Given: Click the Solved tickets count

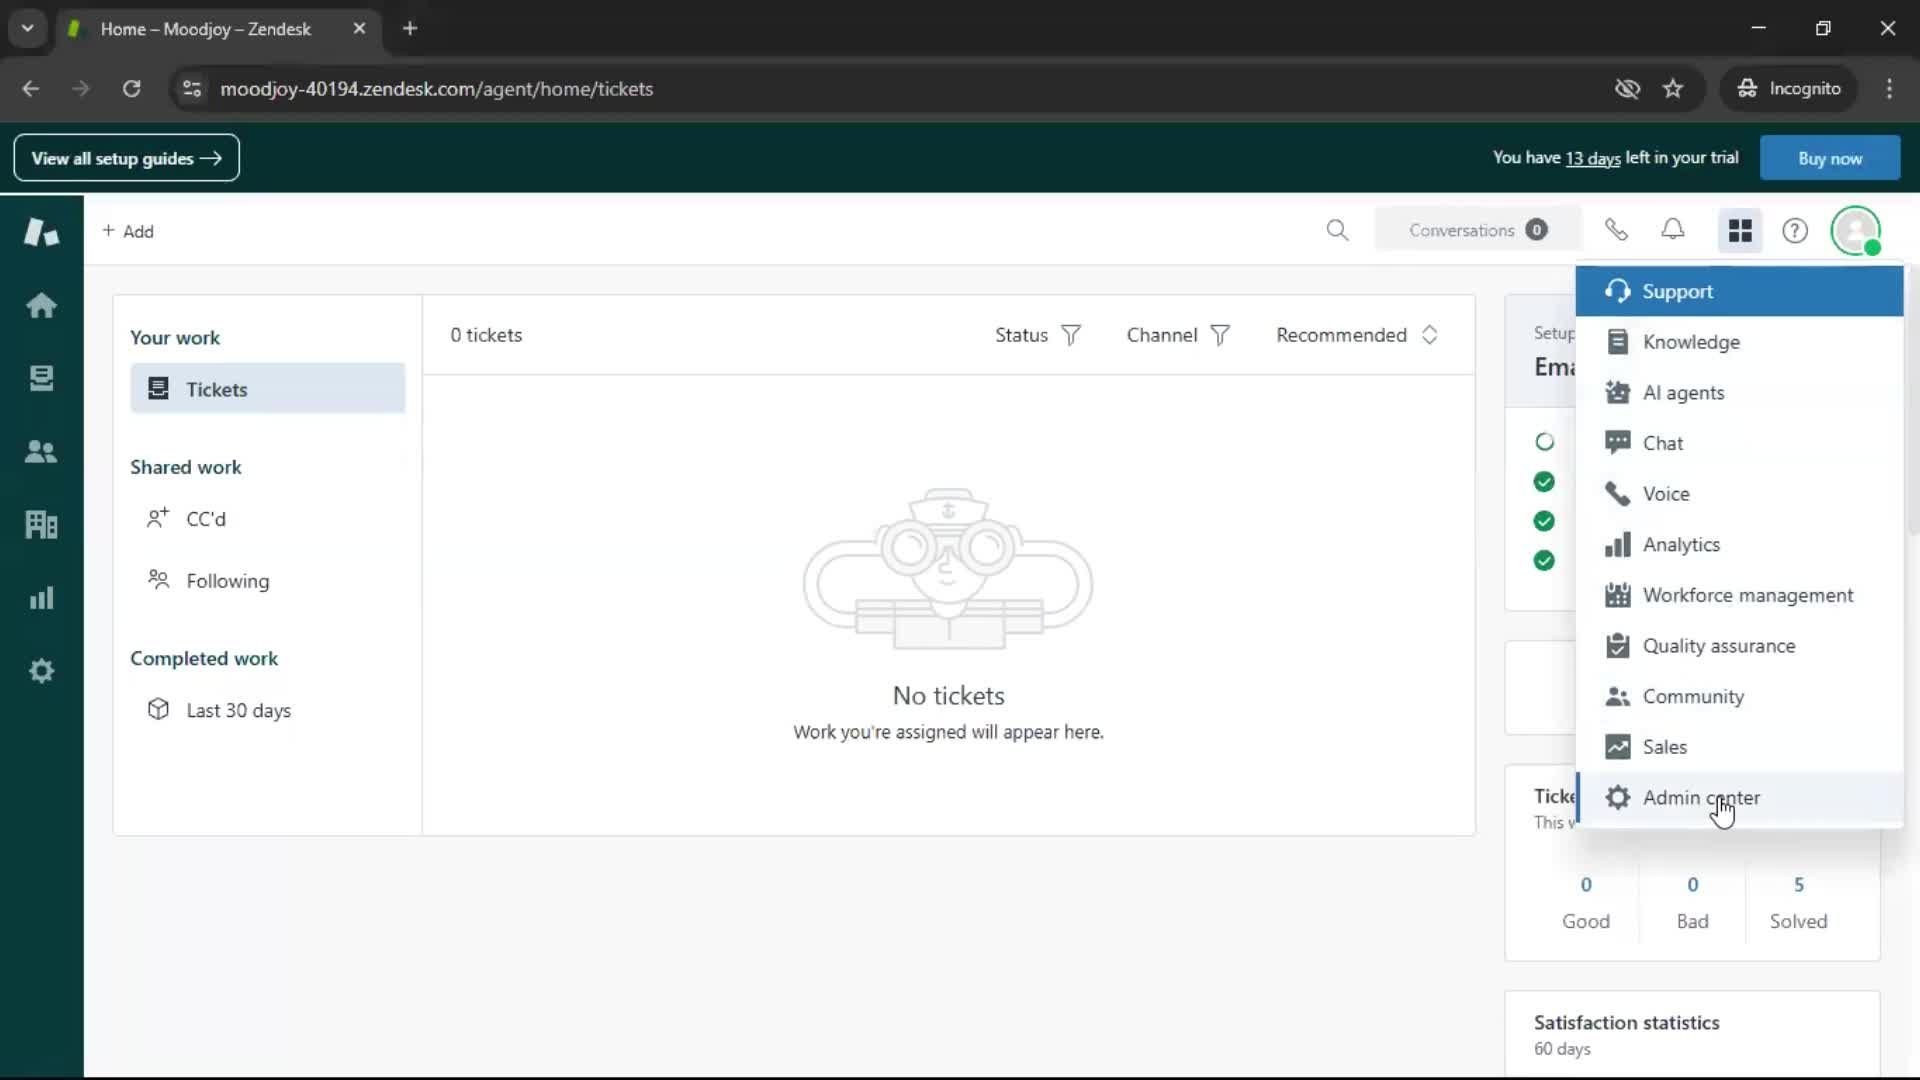Looking at the screenshot, I should tap(1798, 885).
